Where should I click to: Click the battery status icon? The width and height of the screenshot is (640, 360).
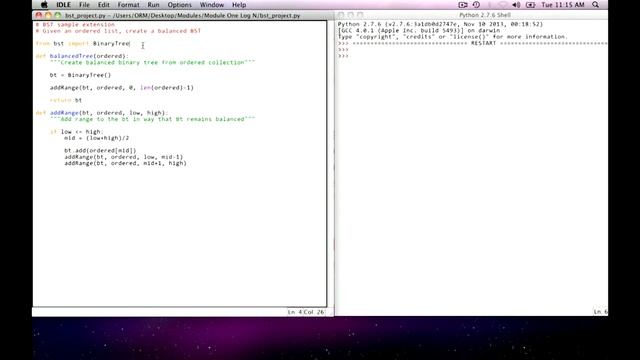click(530, 5)
